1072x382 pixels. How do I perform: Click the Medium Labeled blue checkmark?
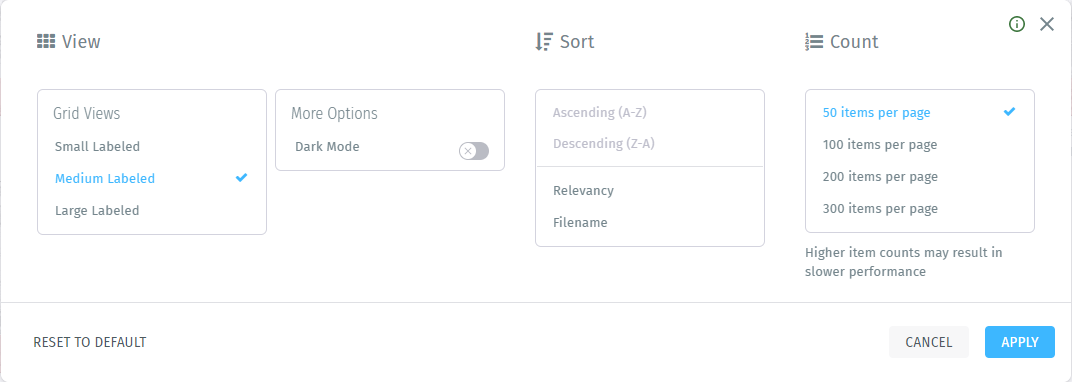click(241, 178)
